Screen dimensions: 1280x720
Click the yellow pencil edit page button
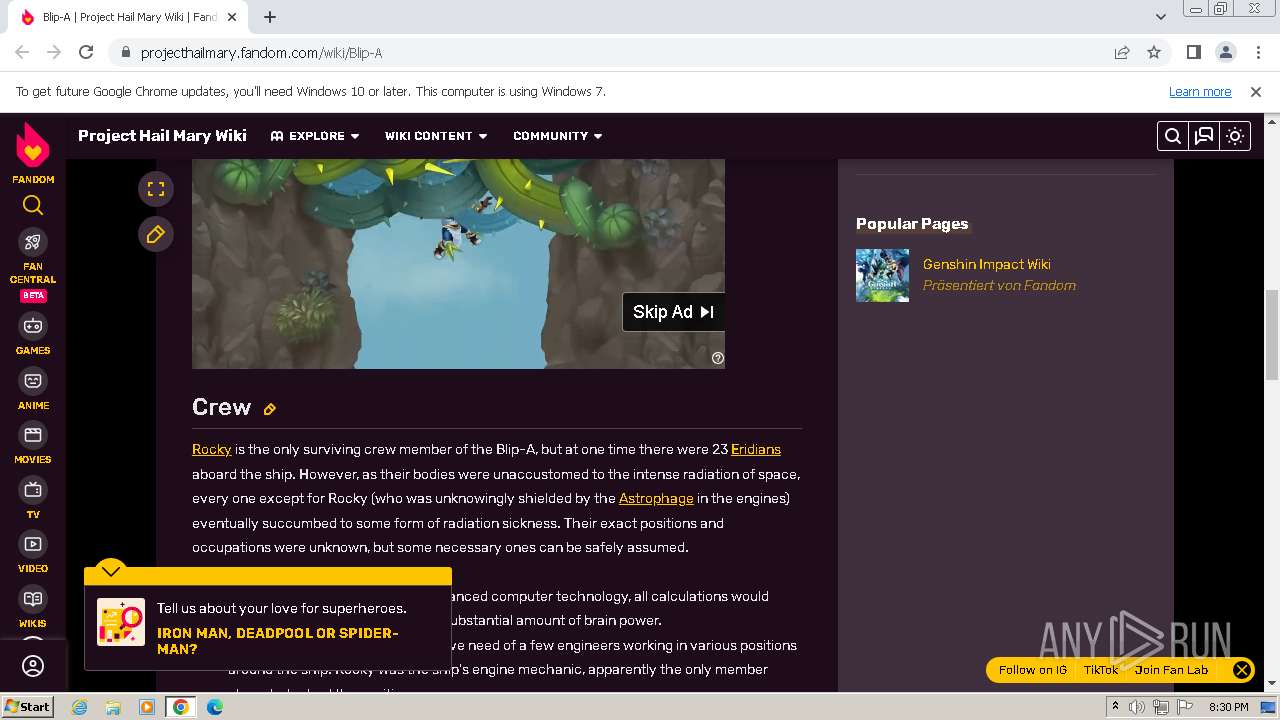[x=156, y=234]
